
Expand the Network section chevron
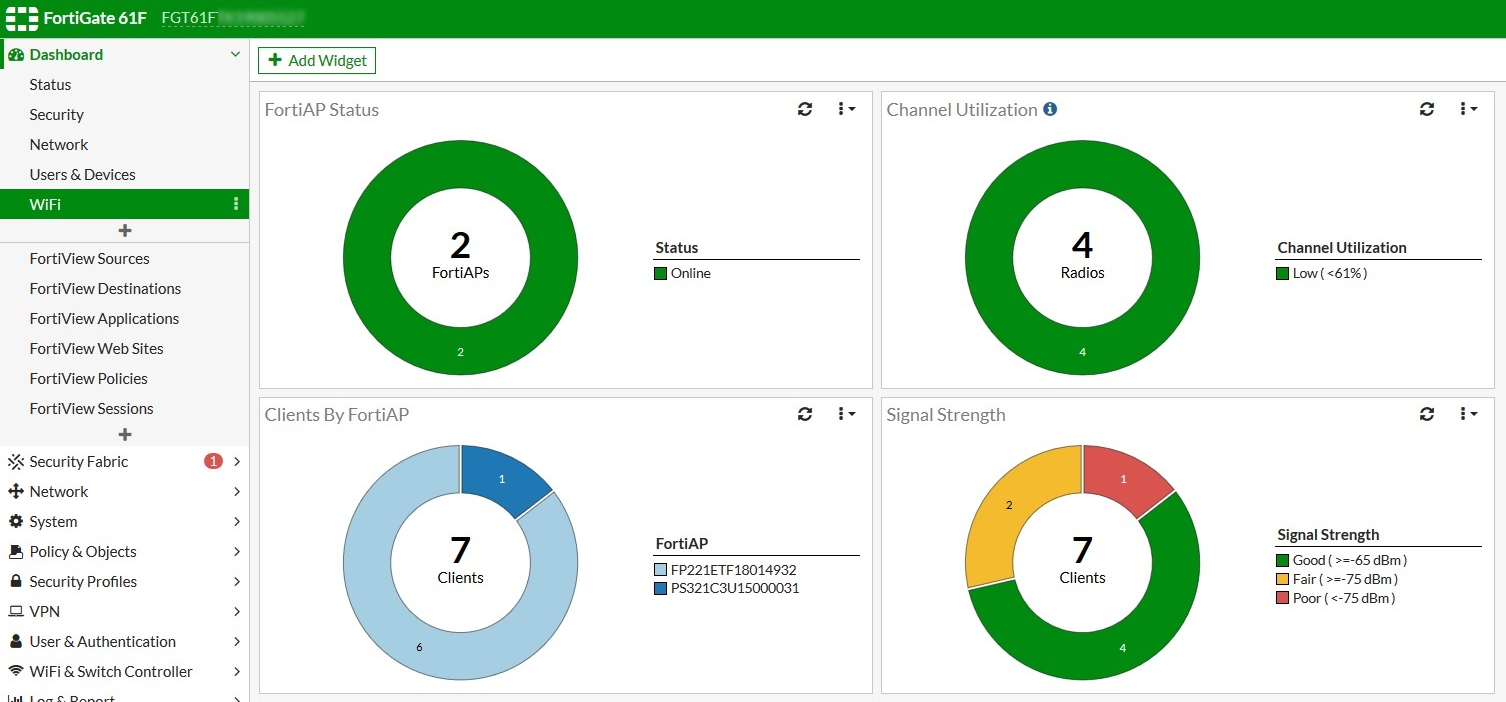tap(237, 492)
